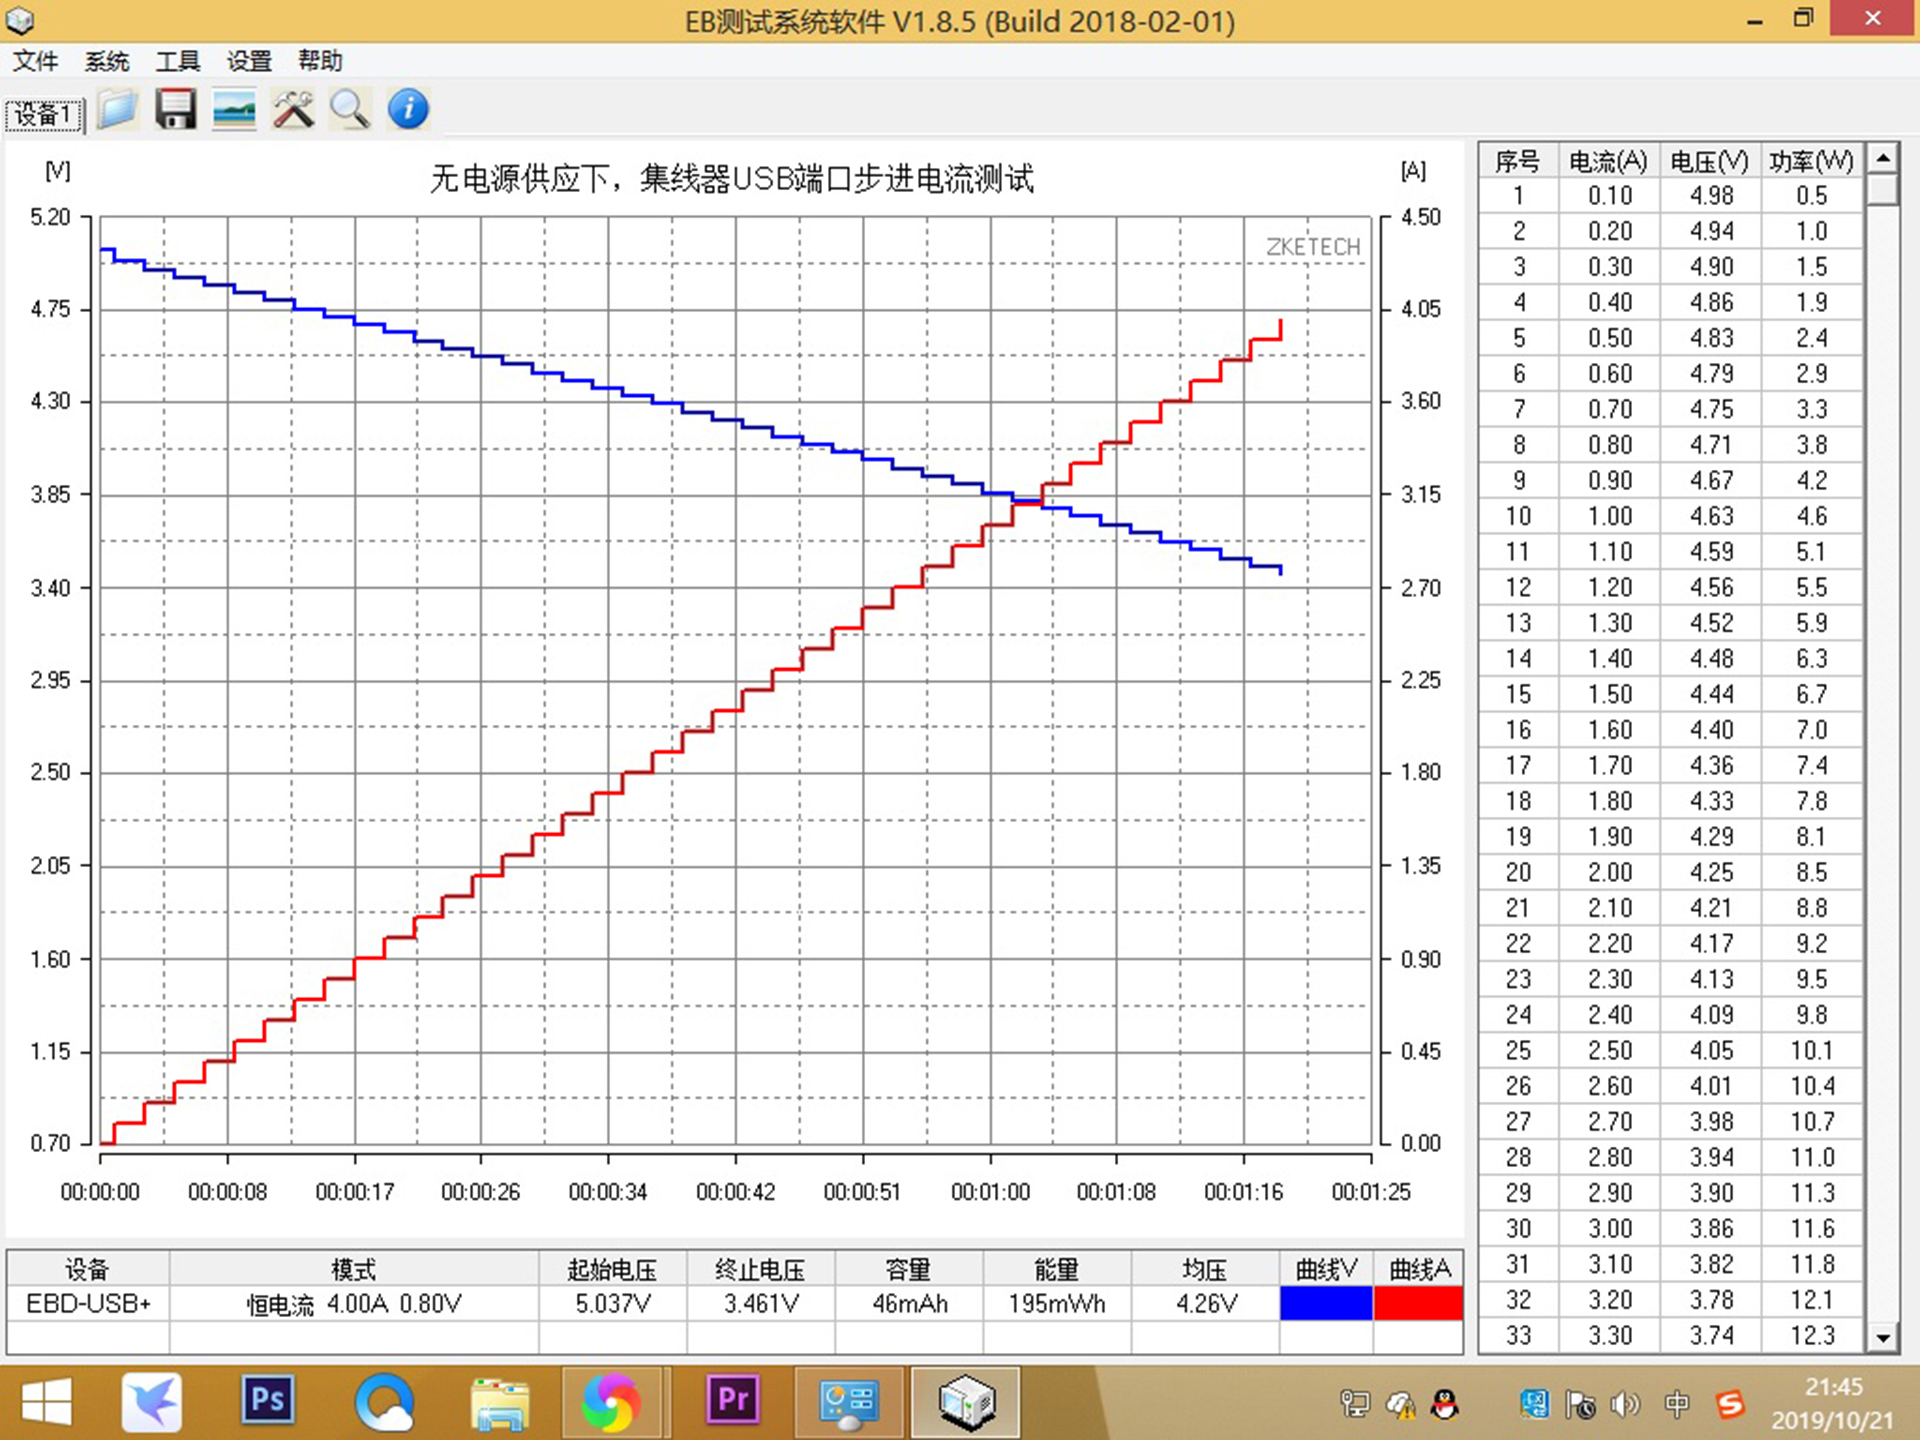Click the 恒电流 4.00A 0.80V mode cell
The height and width of the screenshot is (1440, 1920).
click(354, 1304)
